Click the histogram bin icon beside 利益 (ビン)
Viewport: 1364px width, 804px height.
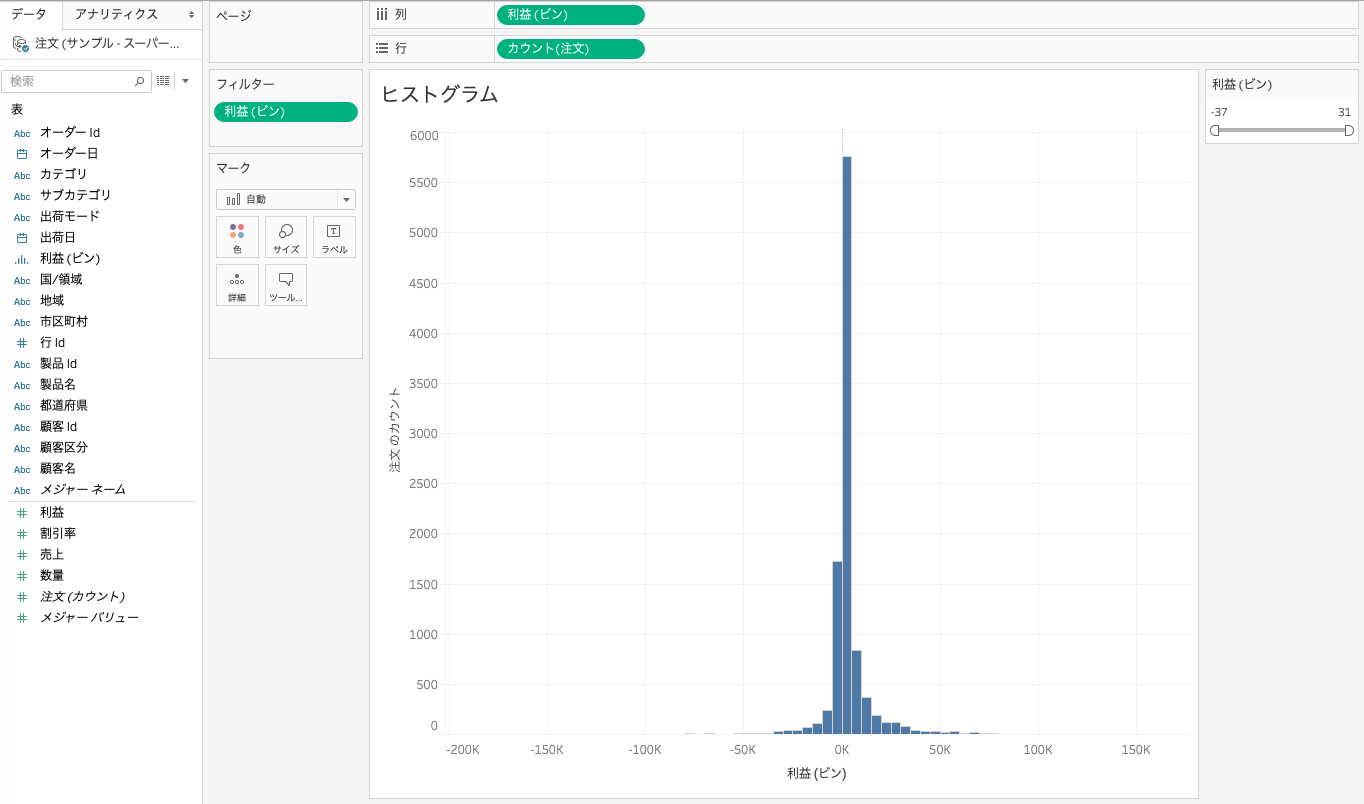point(22,259)
